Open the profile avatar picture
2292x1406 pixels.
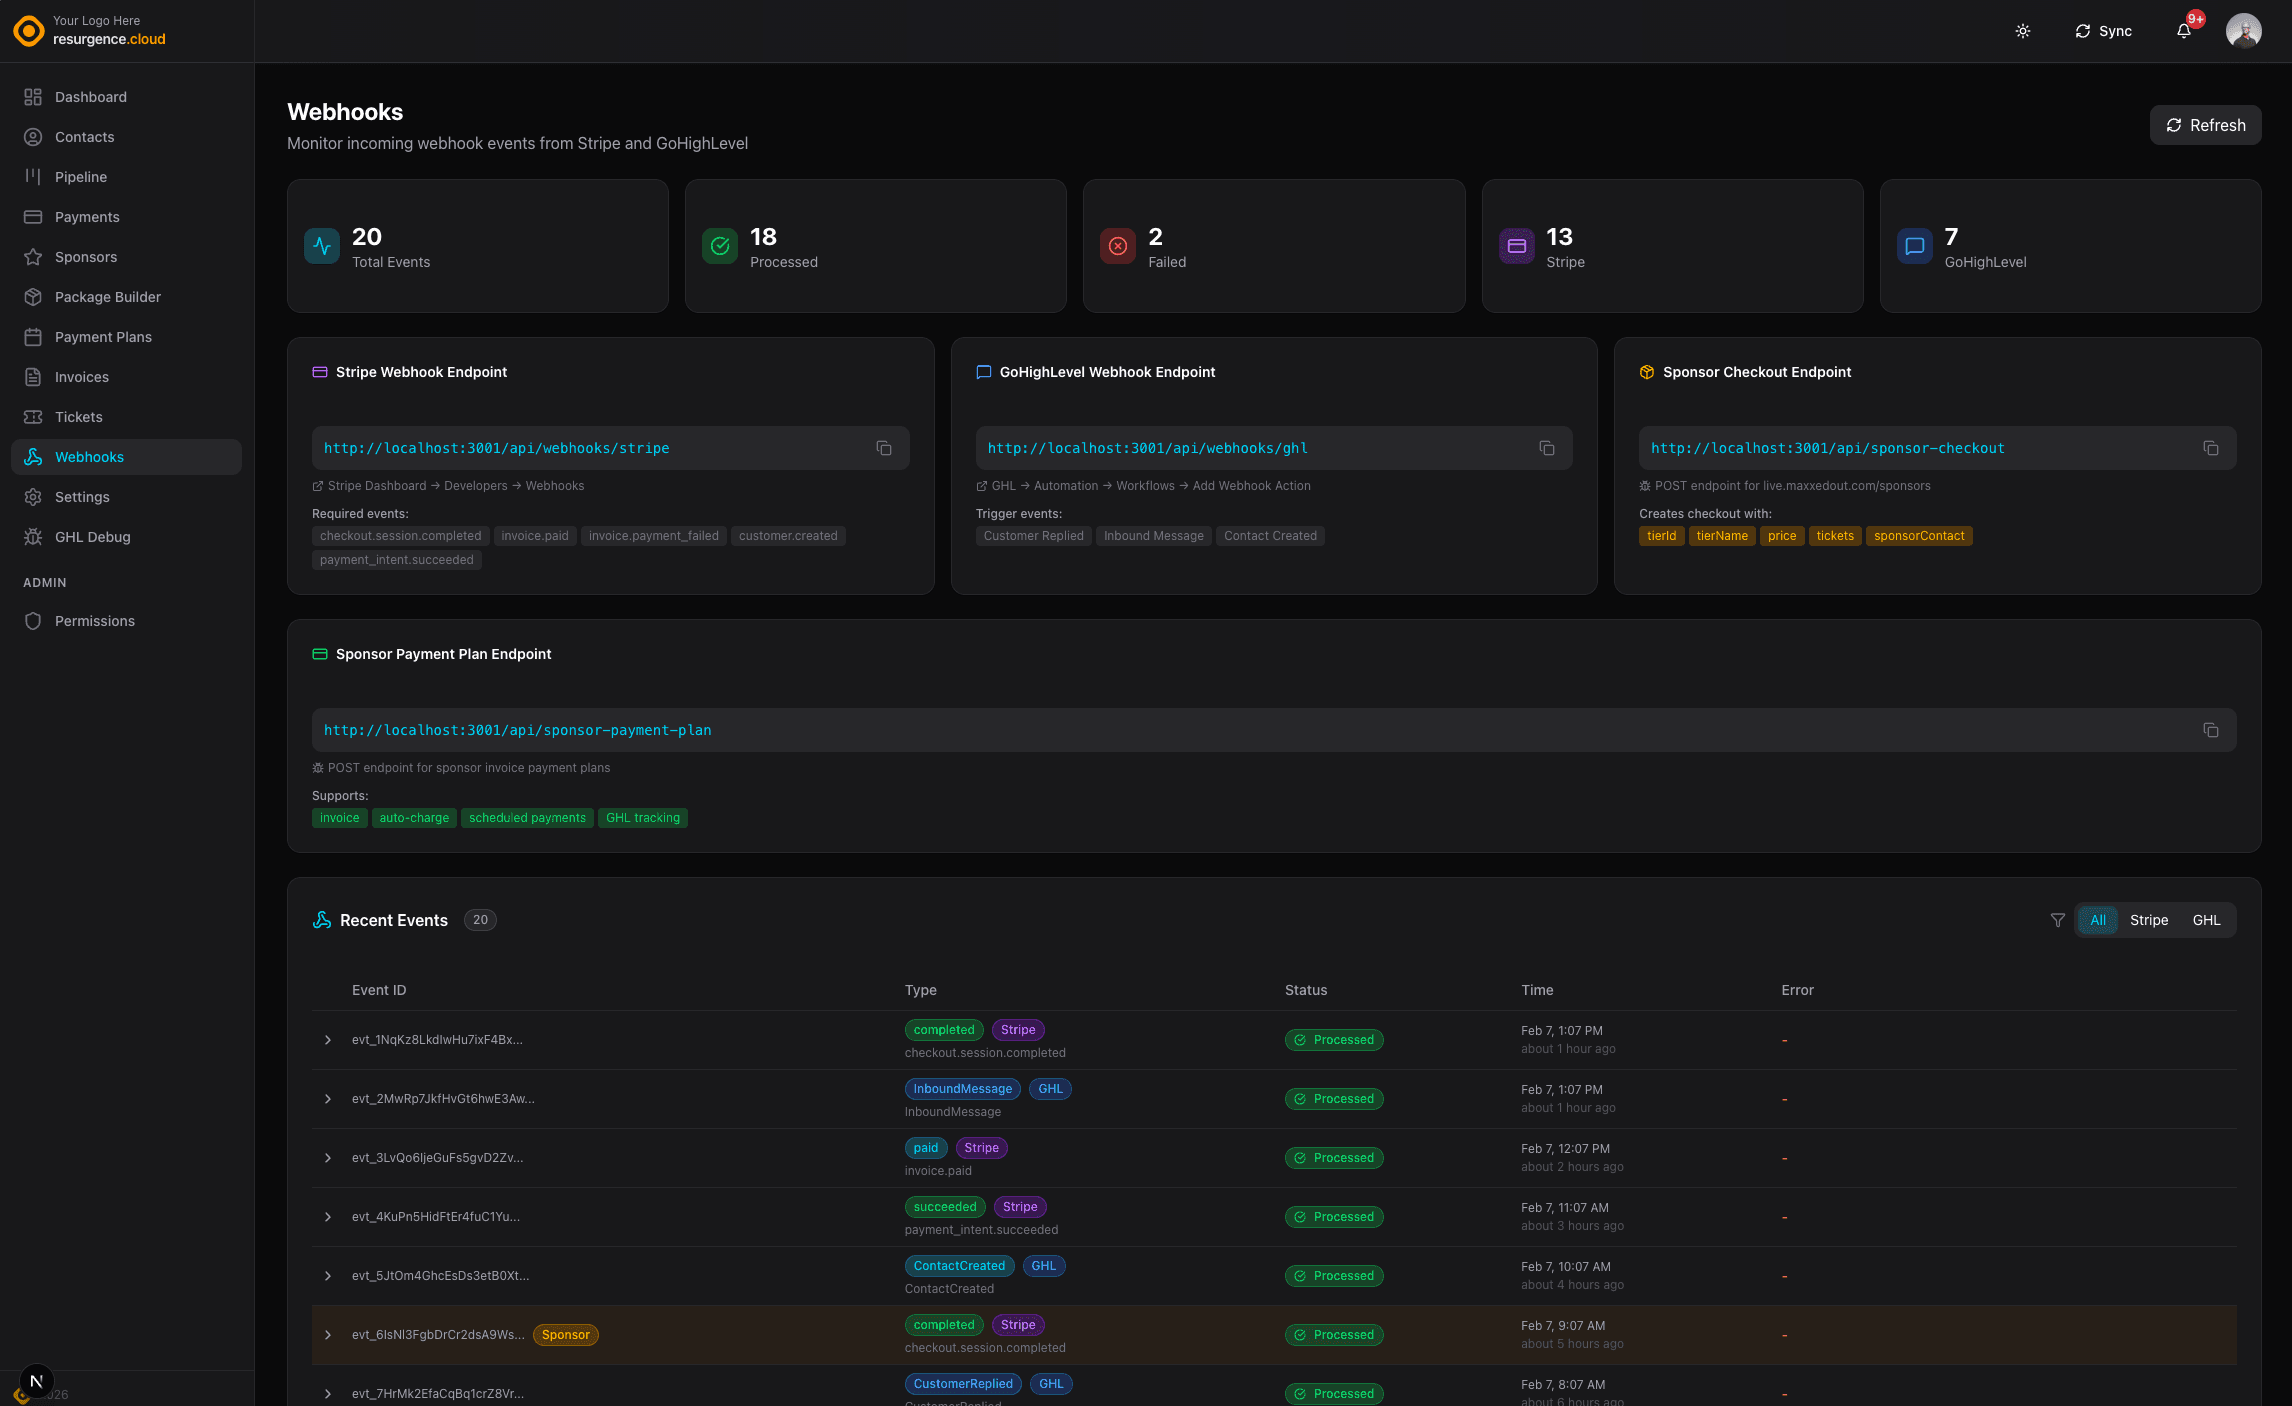[2244, 31]
